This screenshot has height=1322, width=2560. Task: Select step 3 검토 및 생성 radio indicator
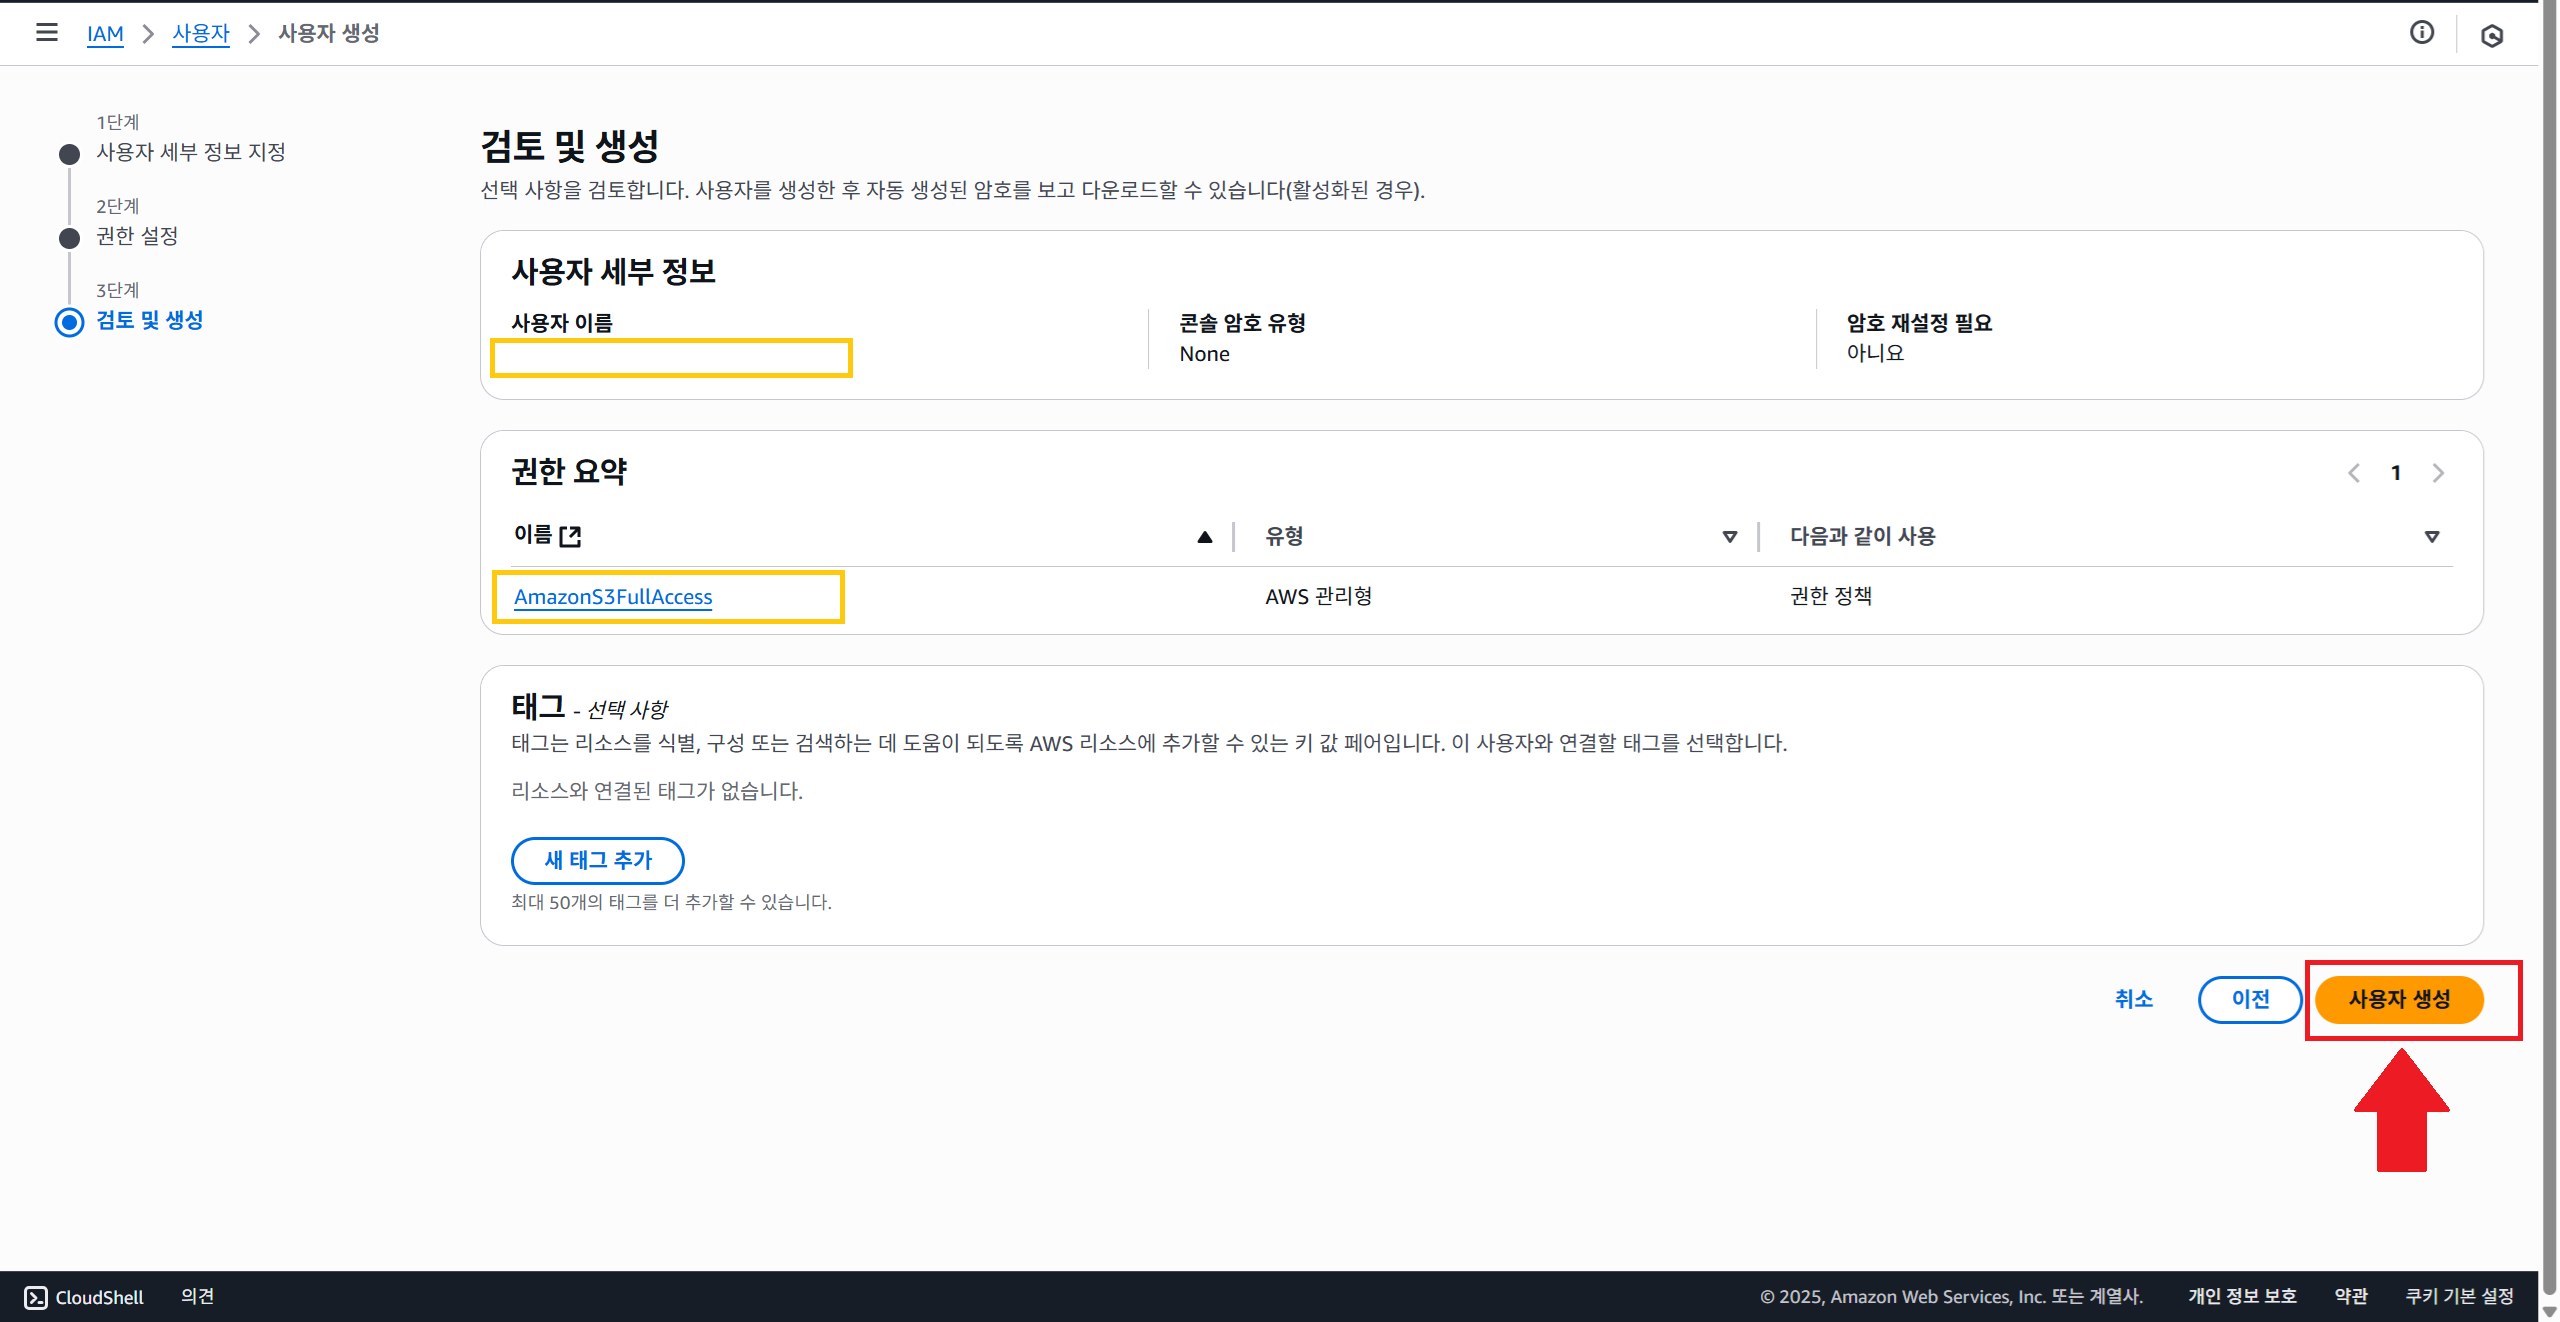click(x=69, y=322)
